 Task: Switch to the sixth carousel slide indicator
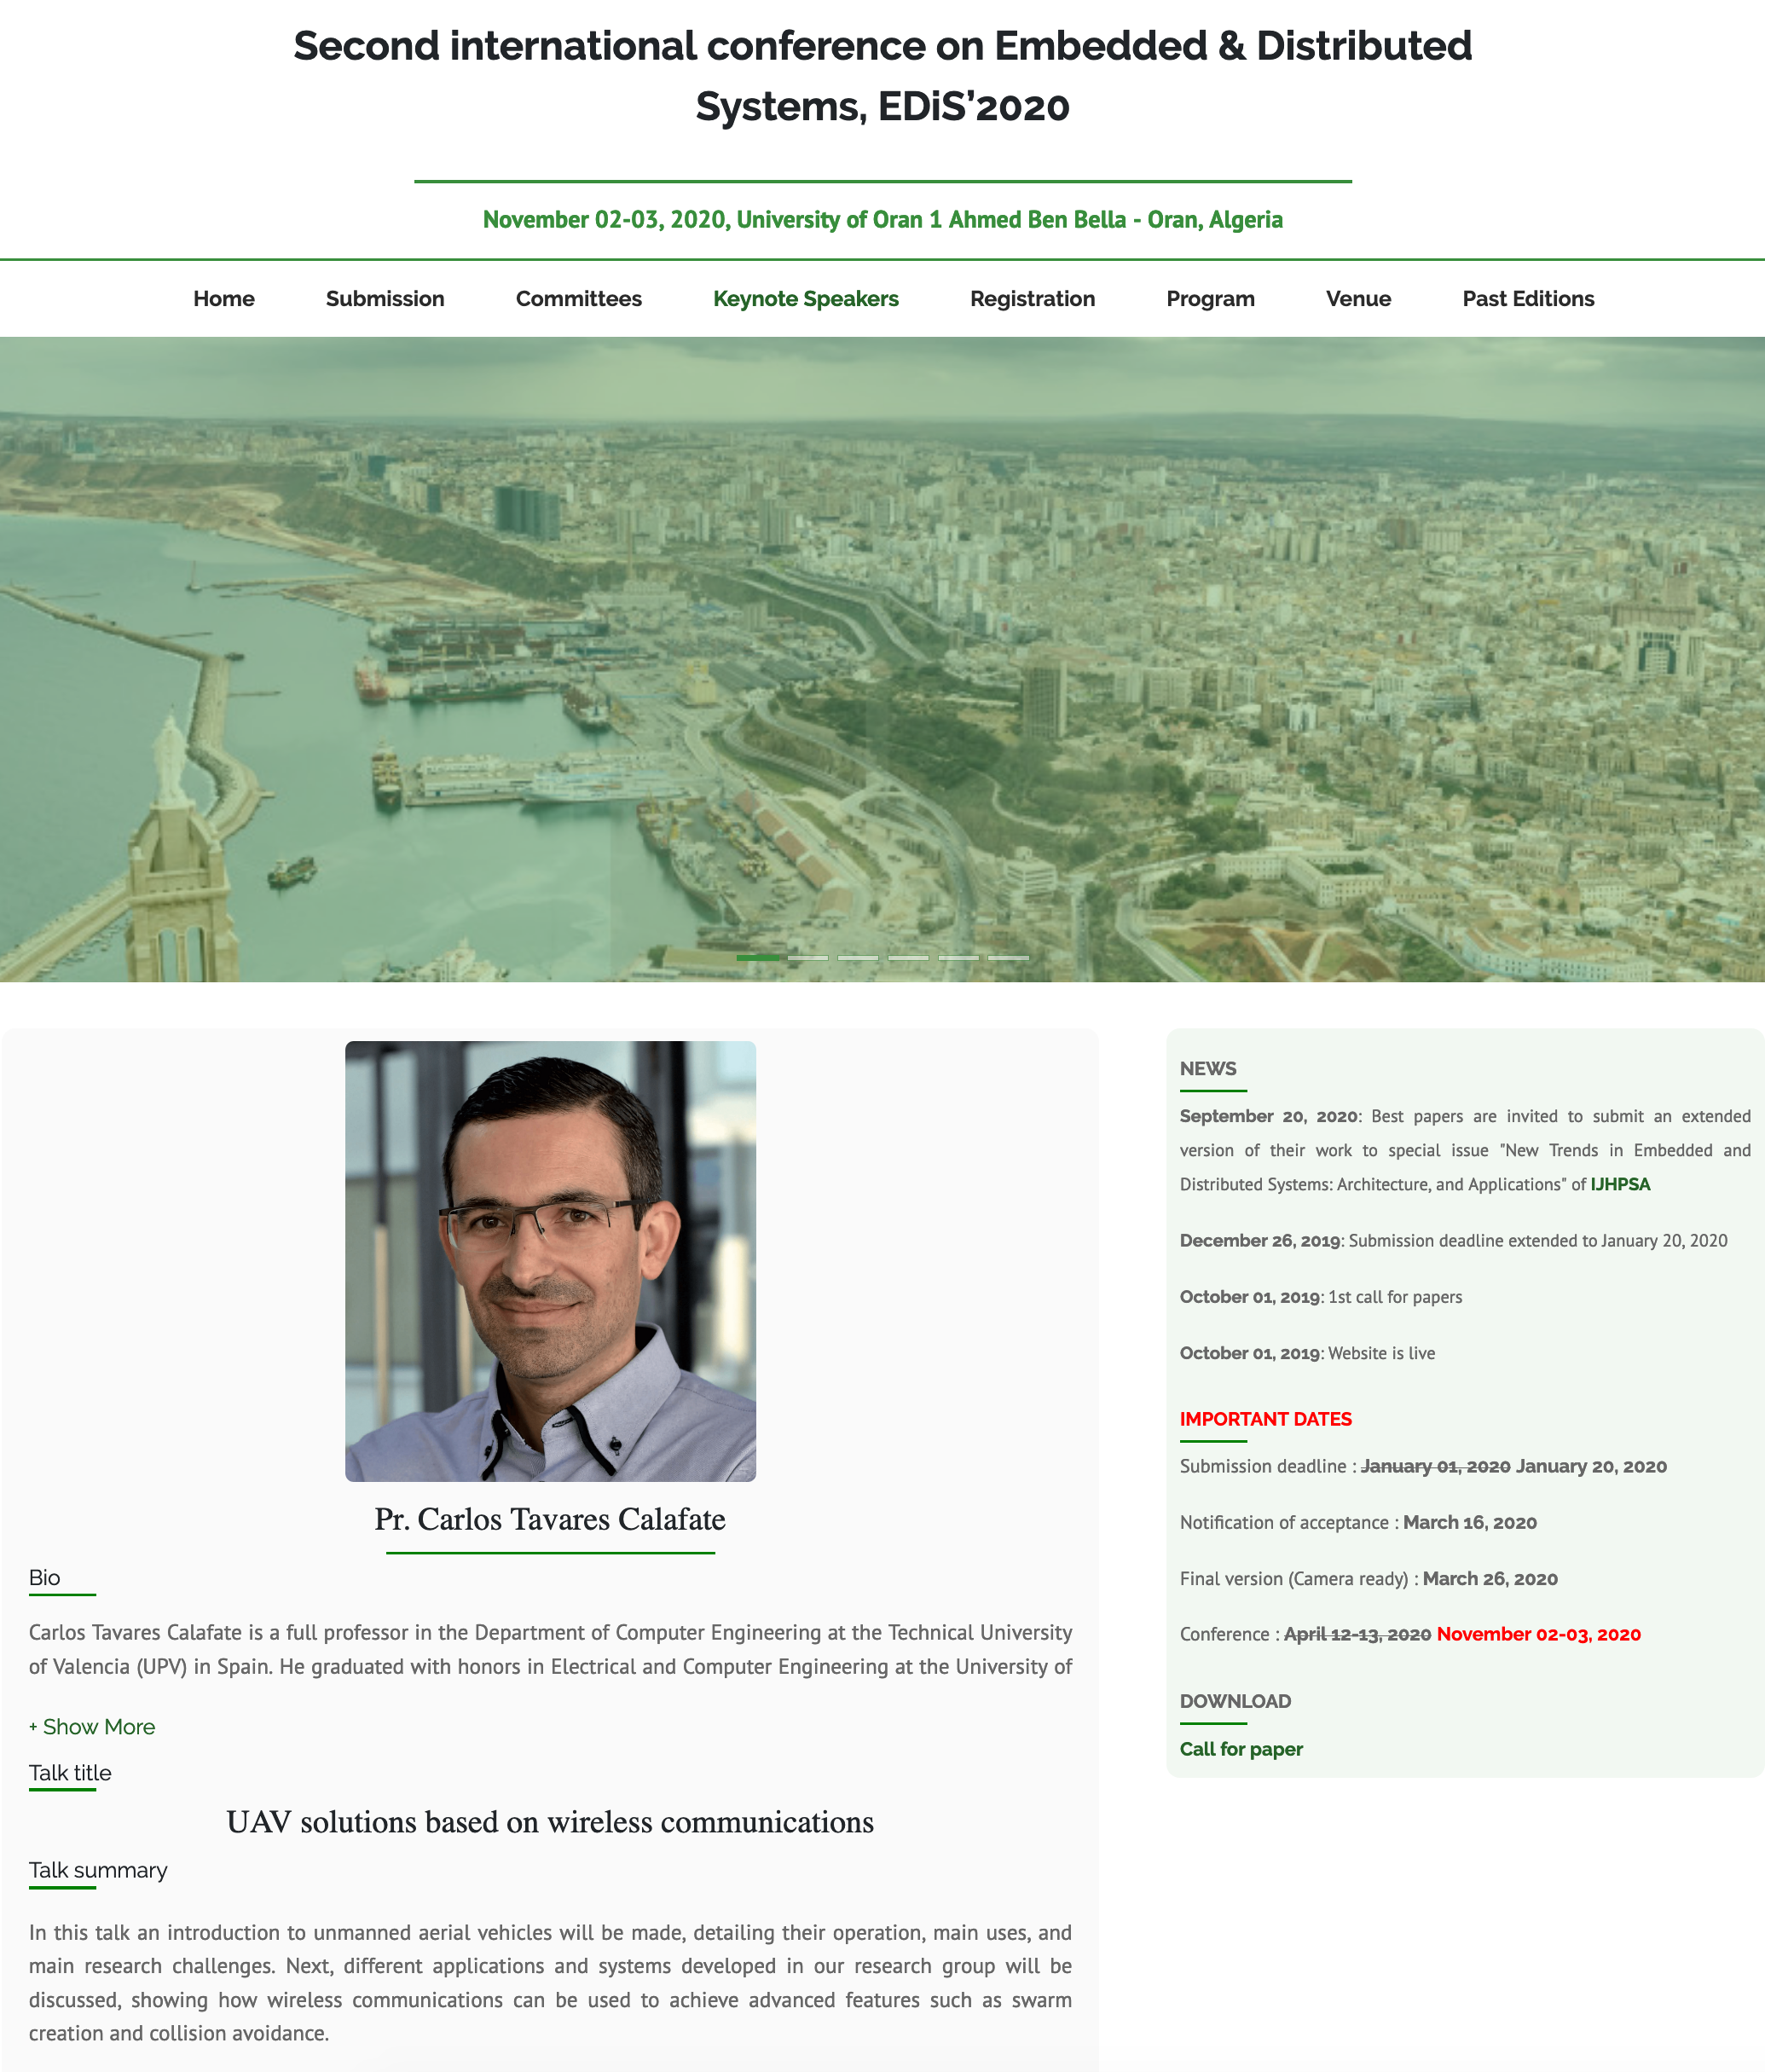click(1008, 958)
